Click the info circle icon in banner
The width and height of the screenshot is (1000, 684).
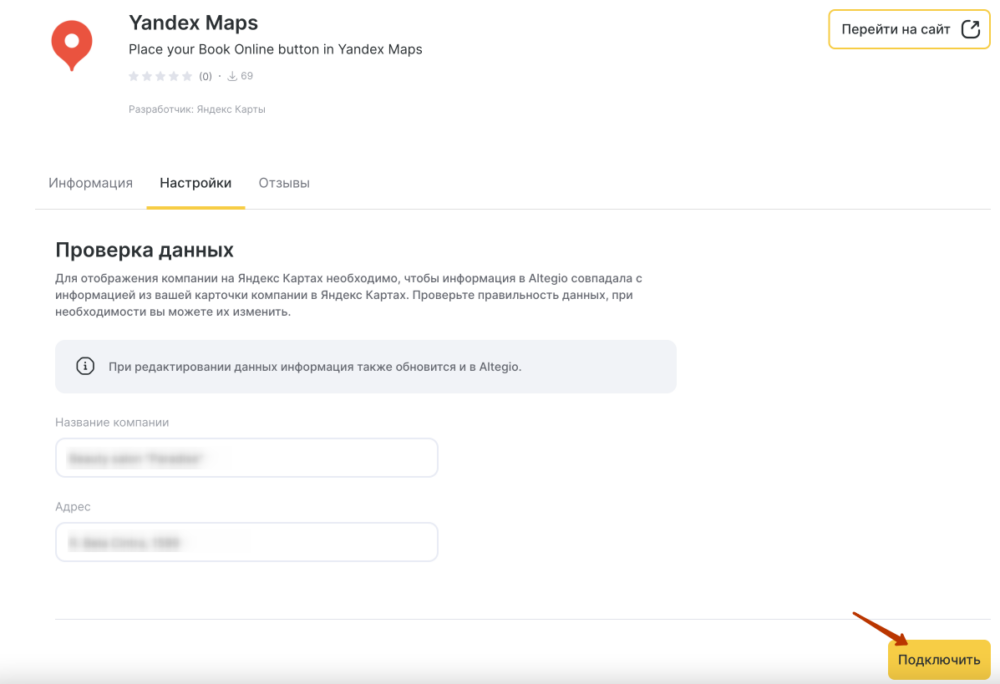pyautogui.click(x=86, y=366)
